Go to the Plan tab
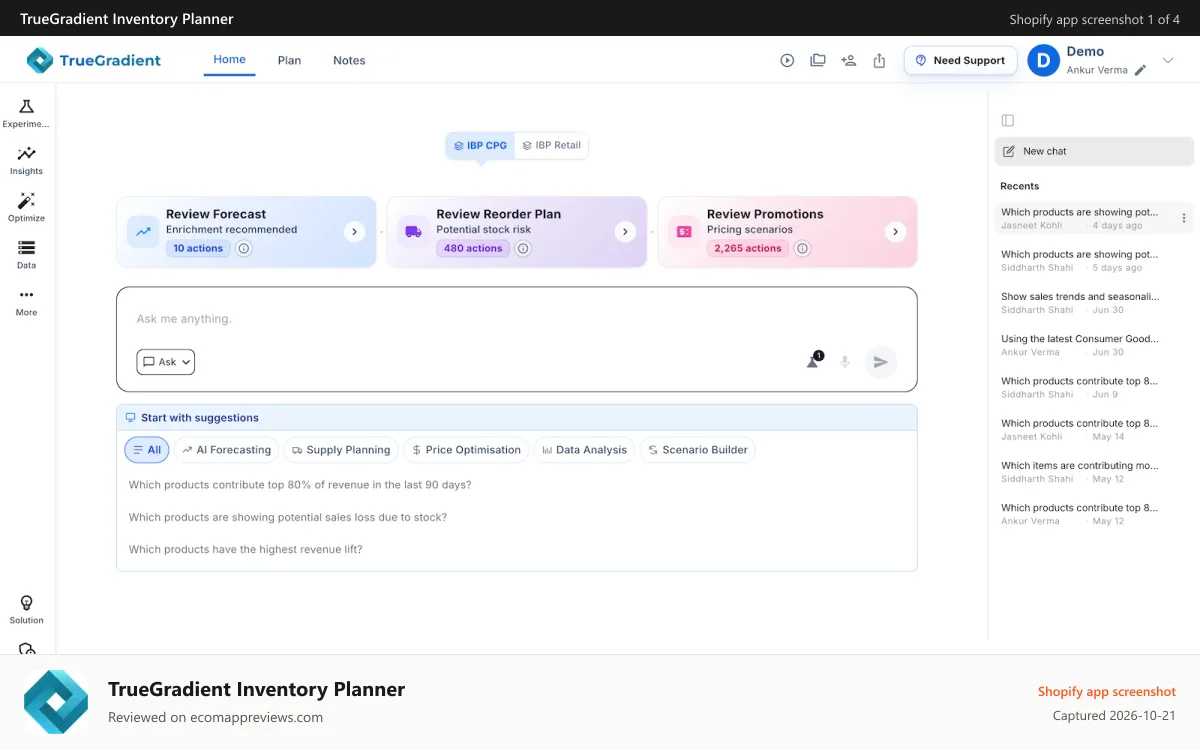 (289, 60)
